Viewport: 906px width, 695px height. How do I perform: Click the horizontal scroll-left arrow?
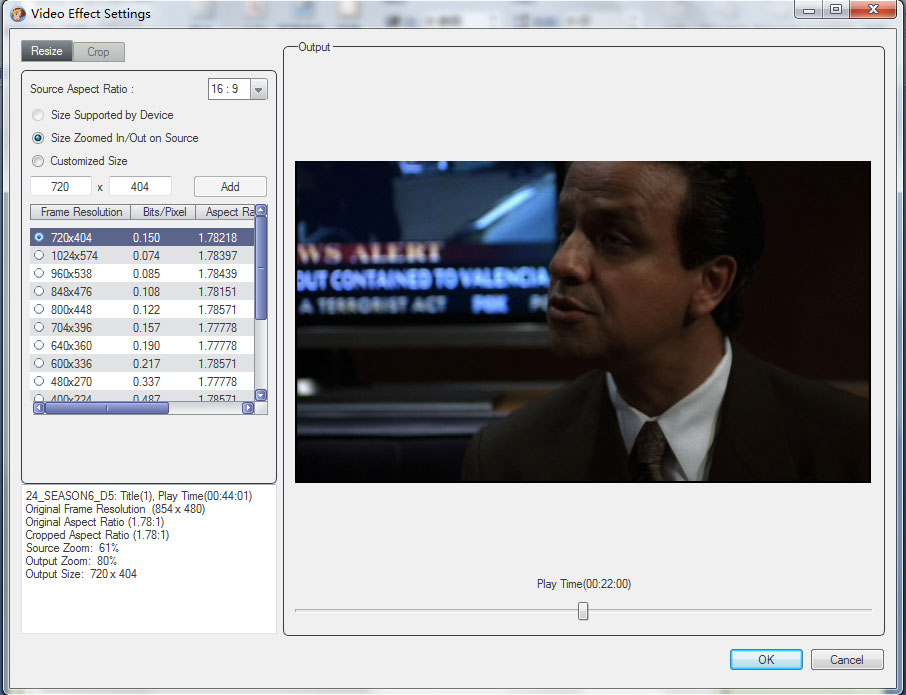pyautogui.click(x=39, y=408)
